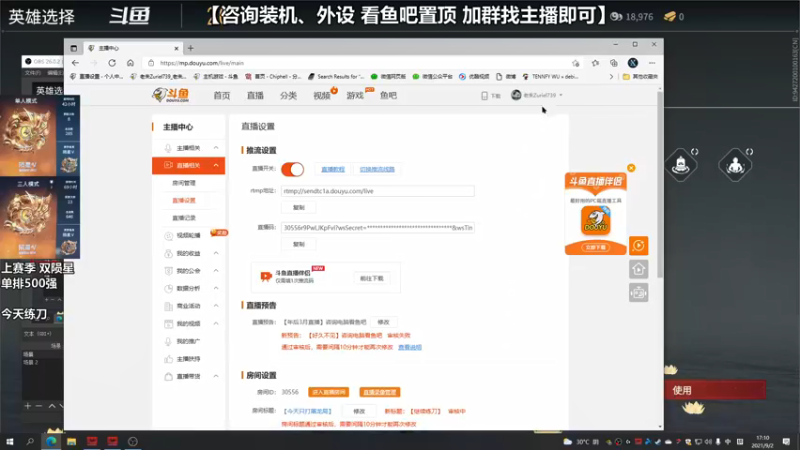
Task: Click the address bar URL mp.douyu.com
Action: point(202,63)
